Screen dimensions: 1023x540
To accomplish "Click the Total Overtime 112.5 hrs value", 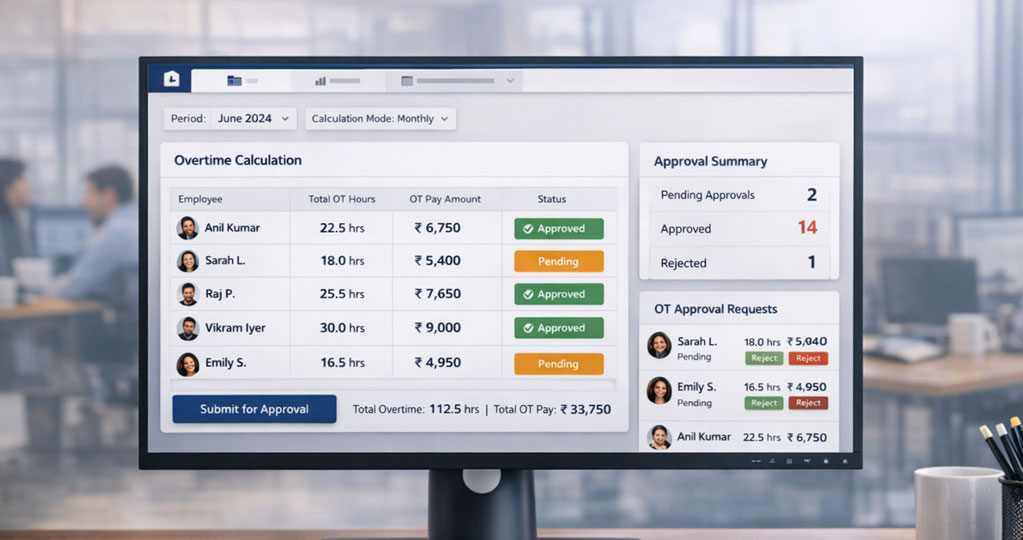I will click(x=454, y=410).
